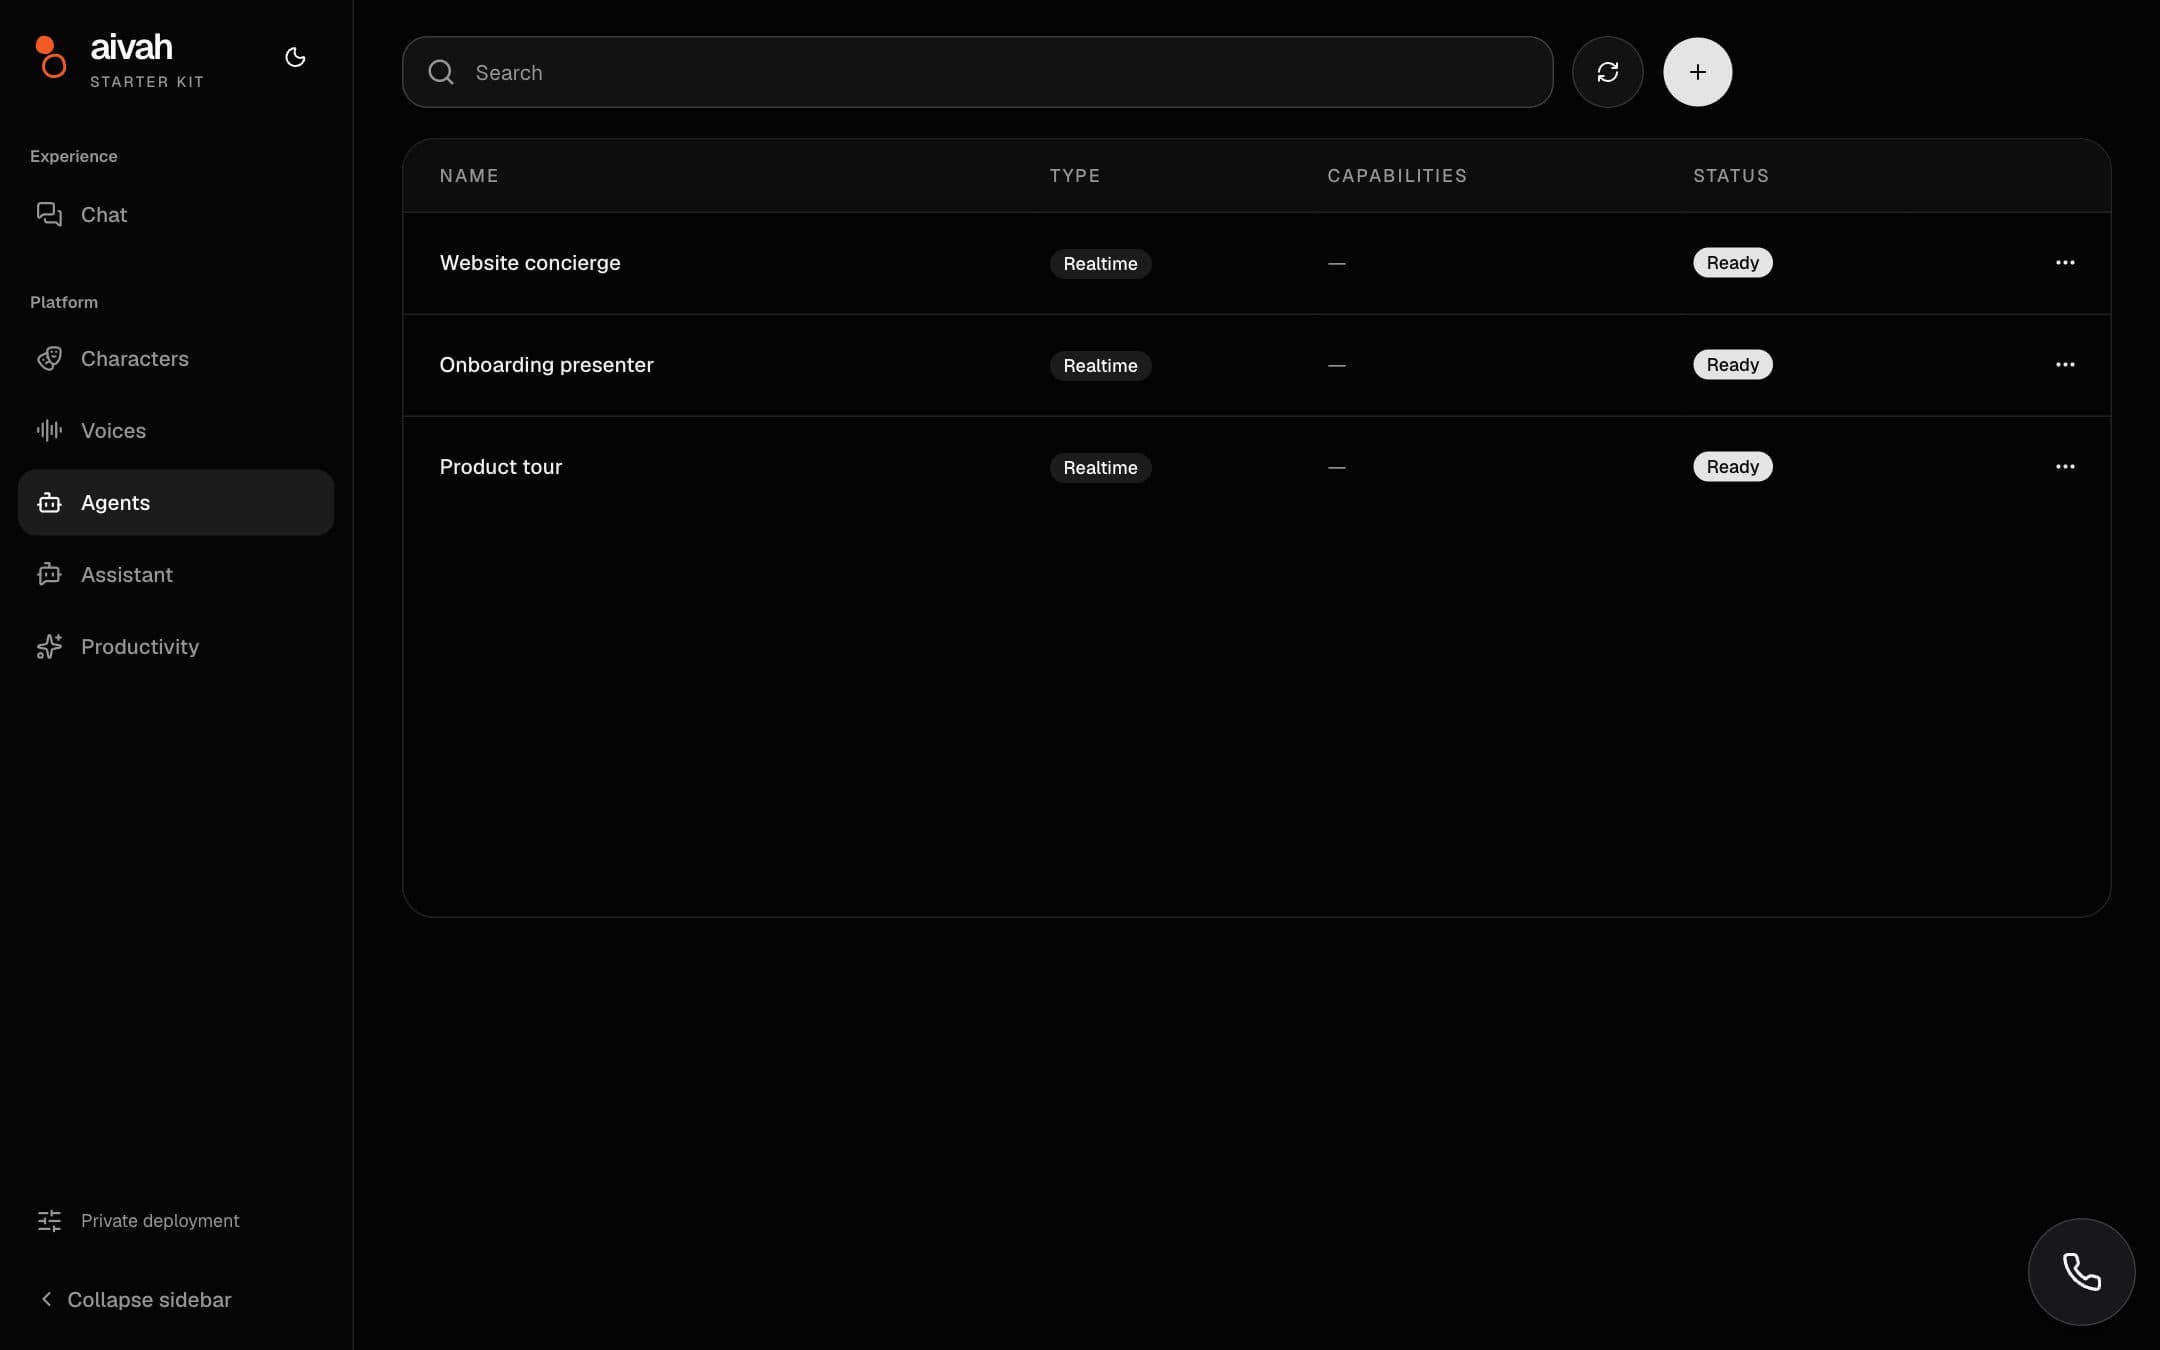Add a new agent with plus button
2160x1350 pixels.
(x=1697, y=72)
